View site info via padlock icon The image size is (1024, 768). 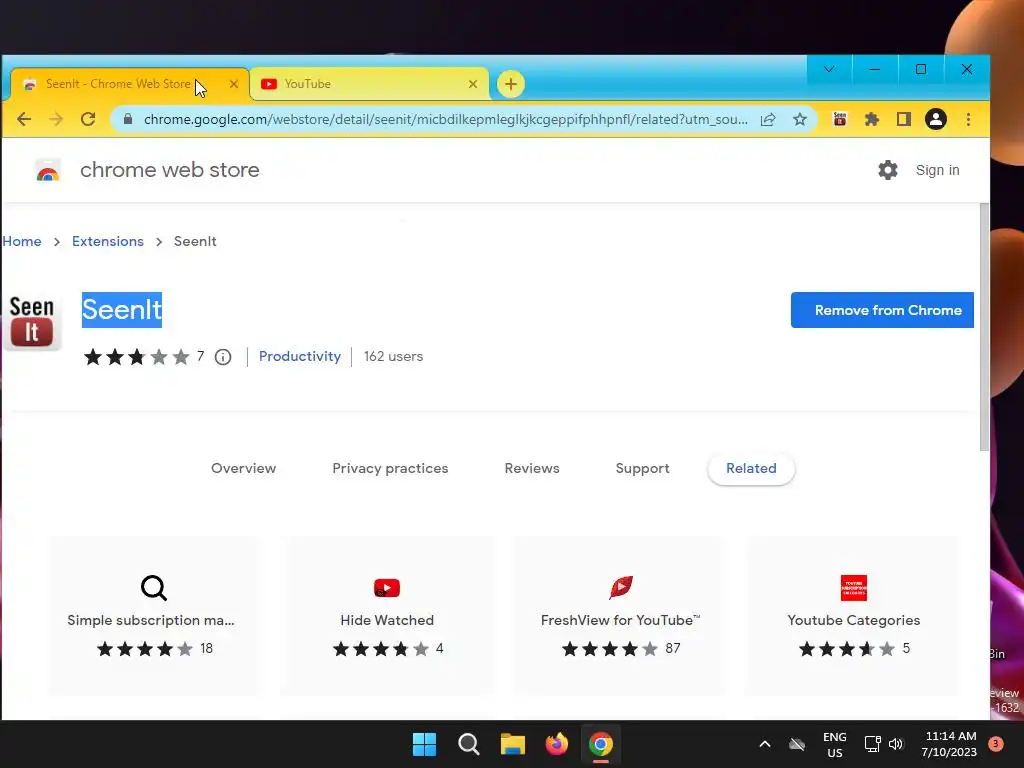pyautogui.click(x=128, y=120)
